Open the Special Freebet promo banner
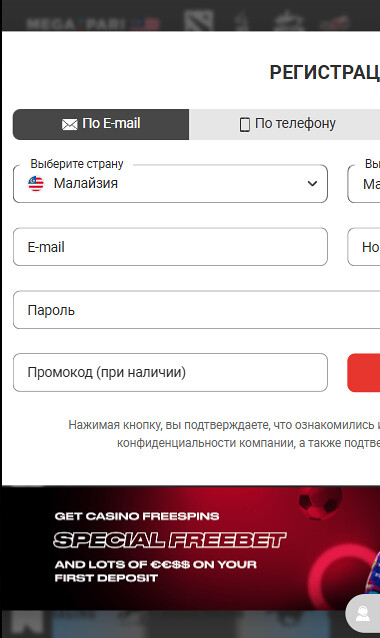Viewport: 380px width, 638px height. (190, 548)
